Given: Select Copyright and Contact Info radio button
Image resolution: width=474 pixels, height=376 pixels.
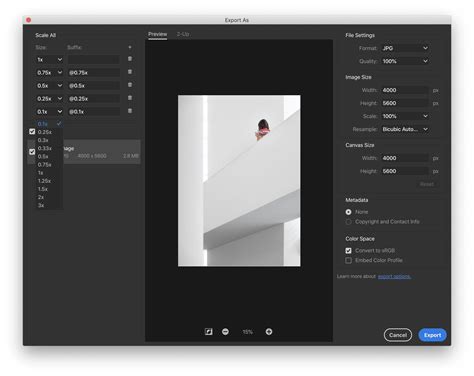Looking at the screenshot, I should tap(349, 222).
